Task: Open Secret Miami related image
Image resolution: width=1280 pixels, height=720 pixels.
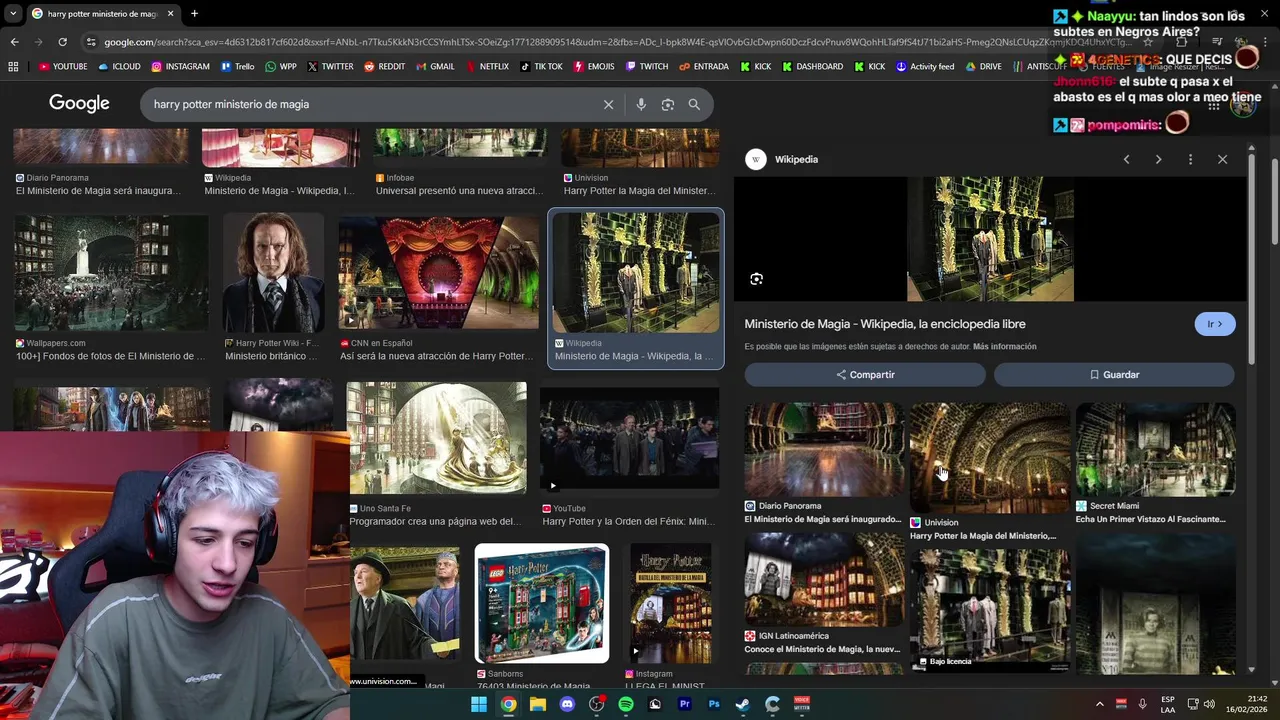Action: 1155,450
